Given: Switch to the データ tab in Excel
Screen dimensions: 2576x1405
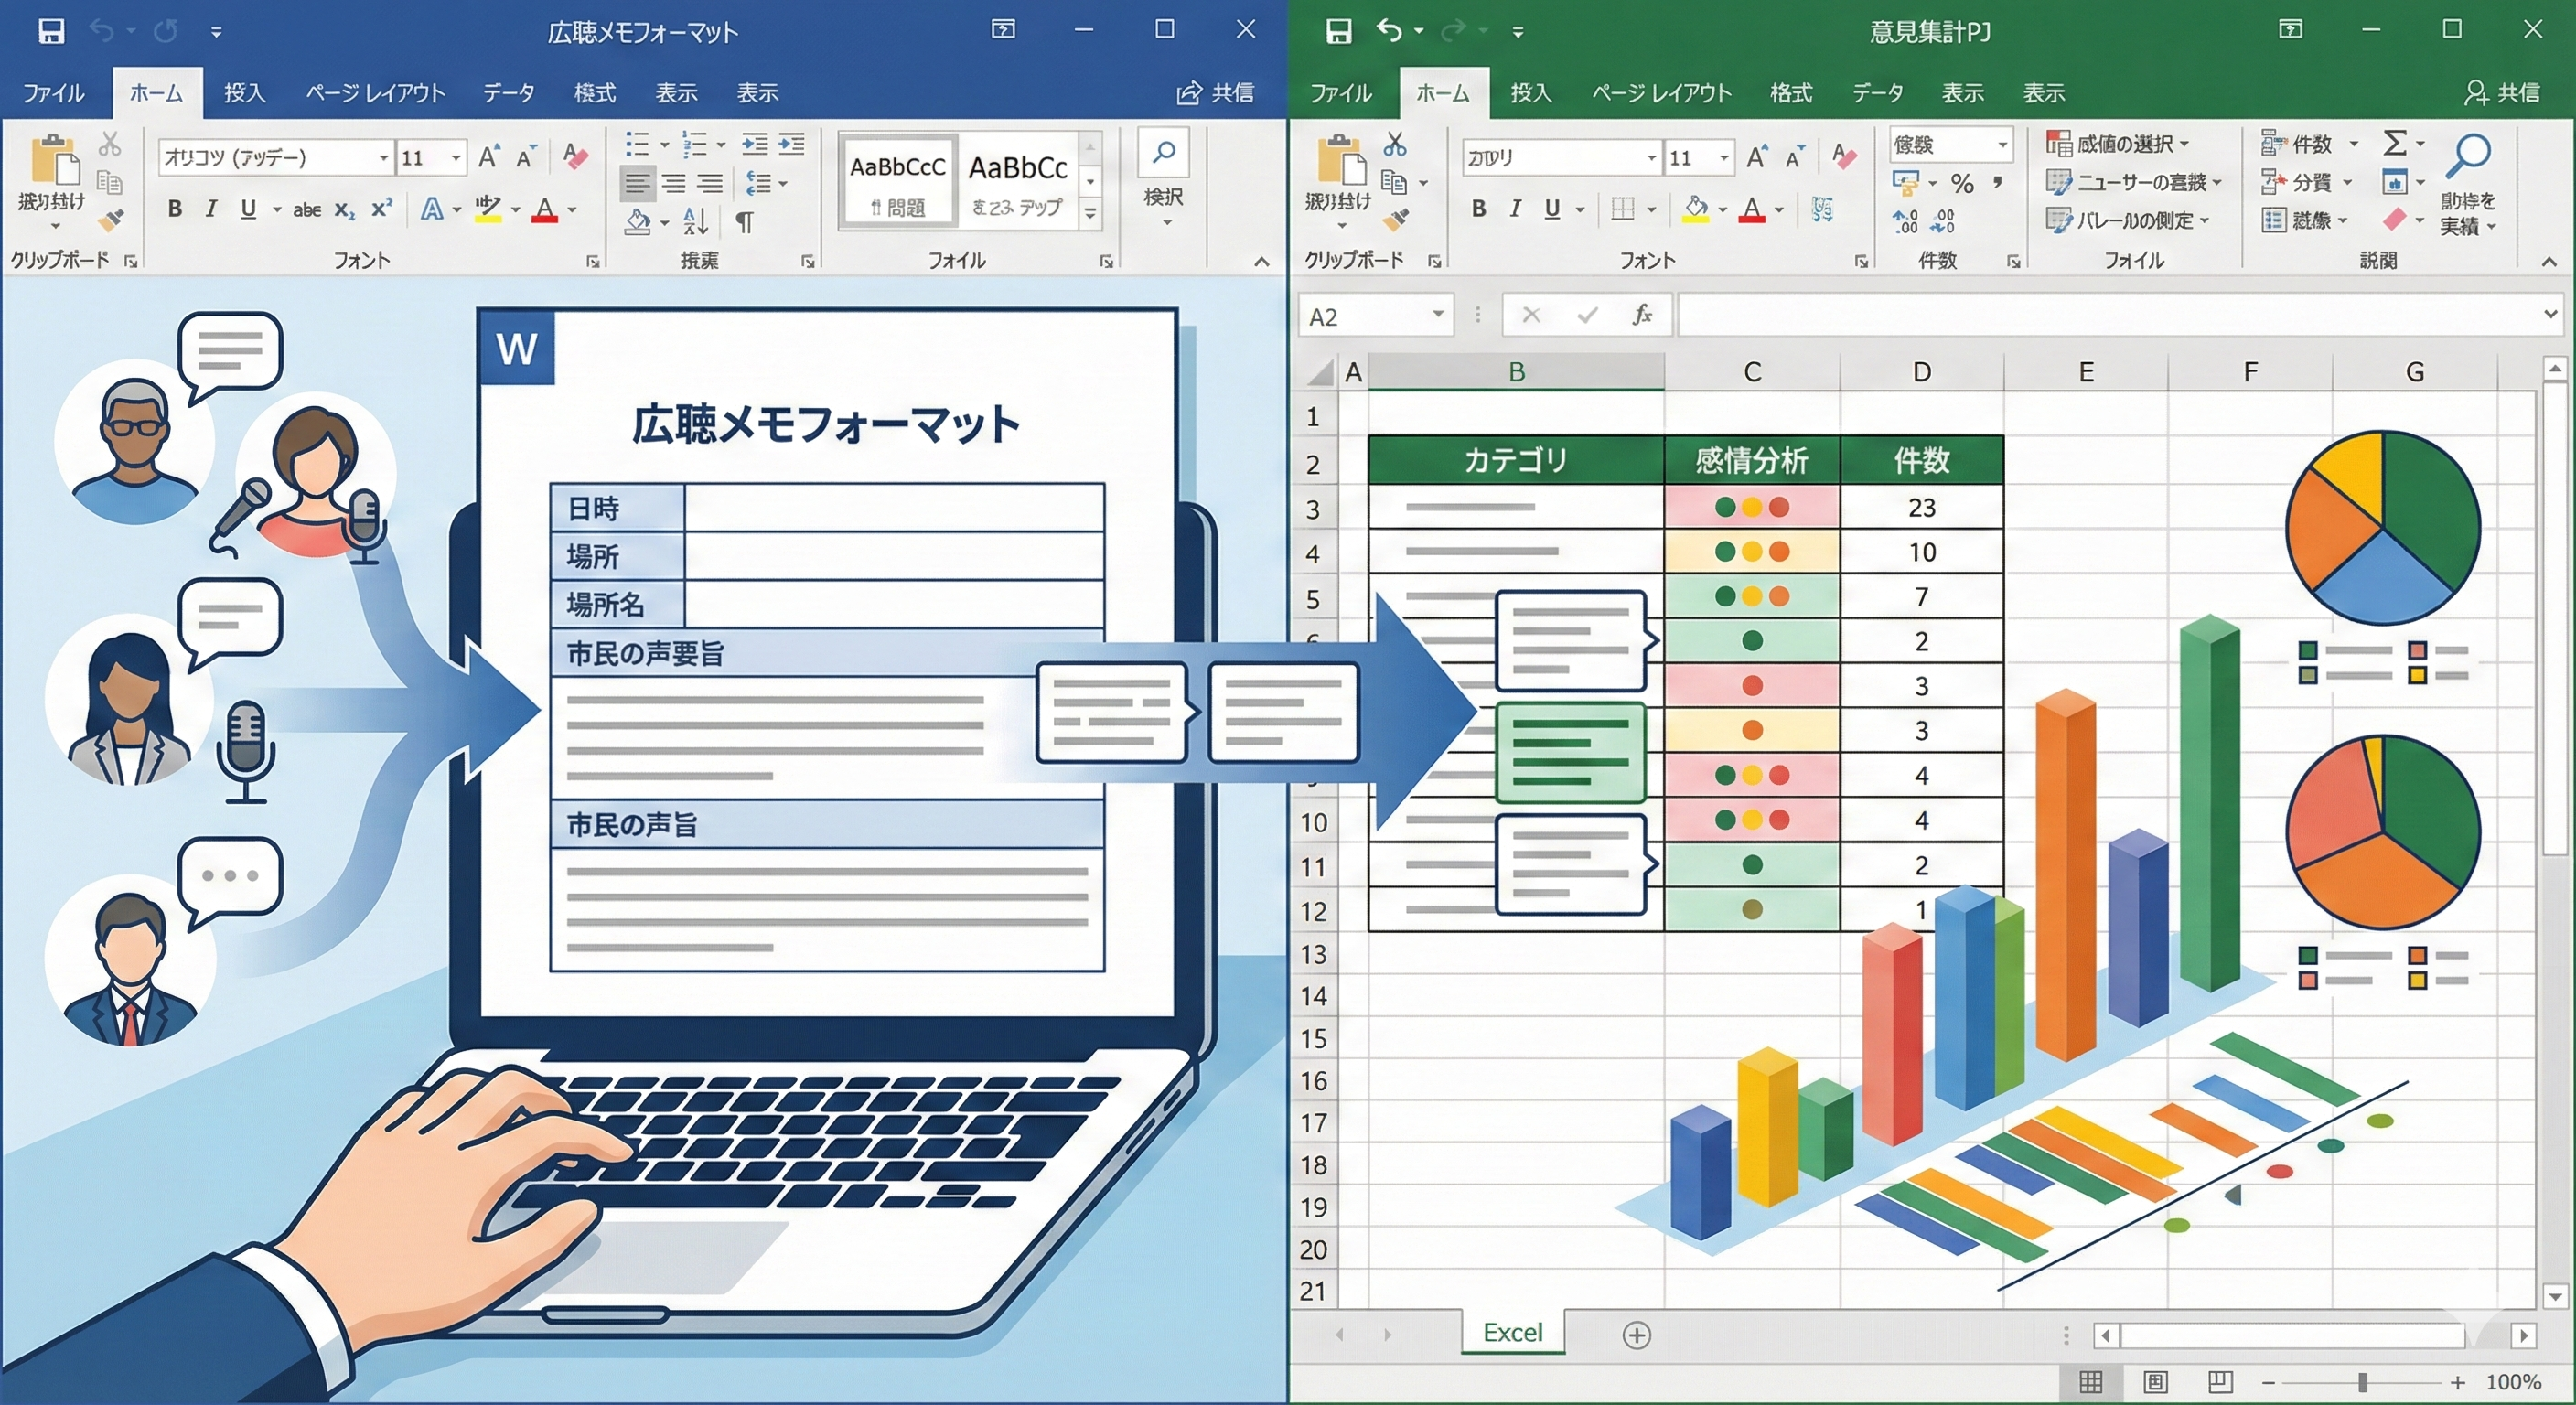Looking at the screenshot, I should tap(1878, 93).
